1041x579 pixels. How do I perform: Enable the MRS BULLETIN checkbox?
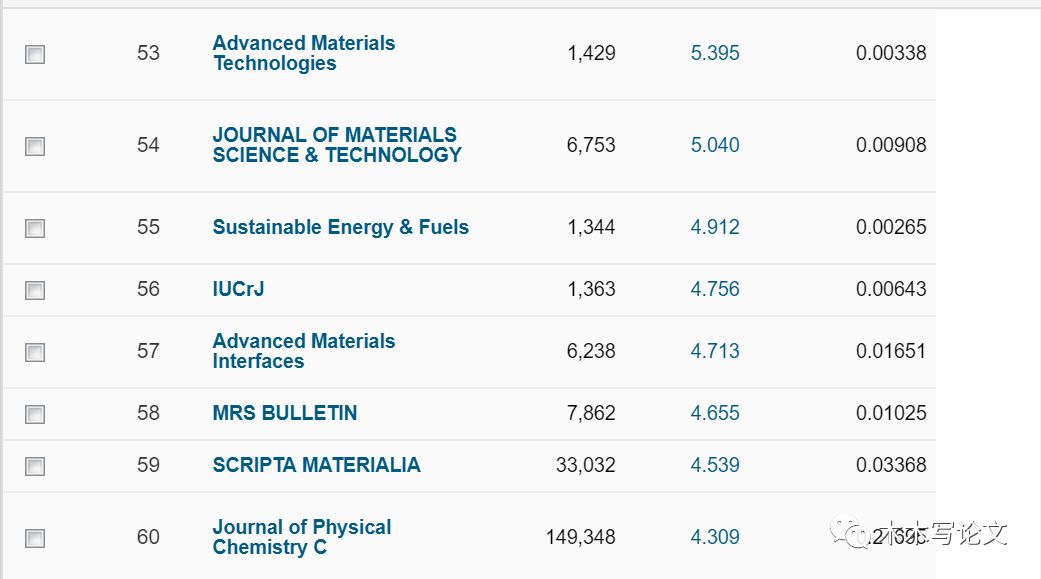[x=35, y=415]
